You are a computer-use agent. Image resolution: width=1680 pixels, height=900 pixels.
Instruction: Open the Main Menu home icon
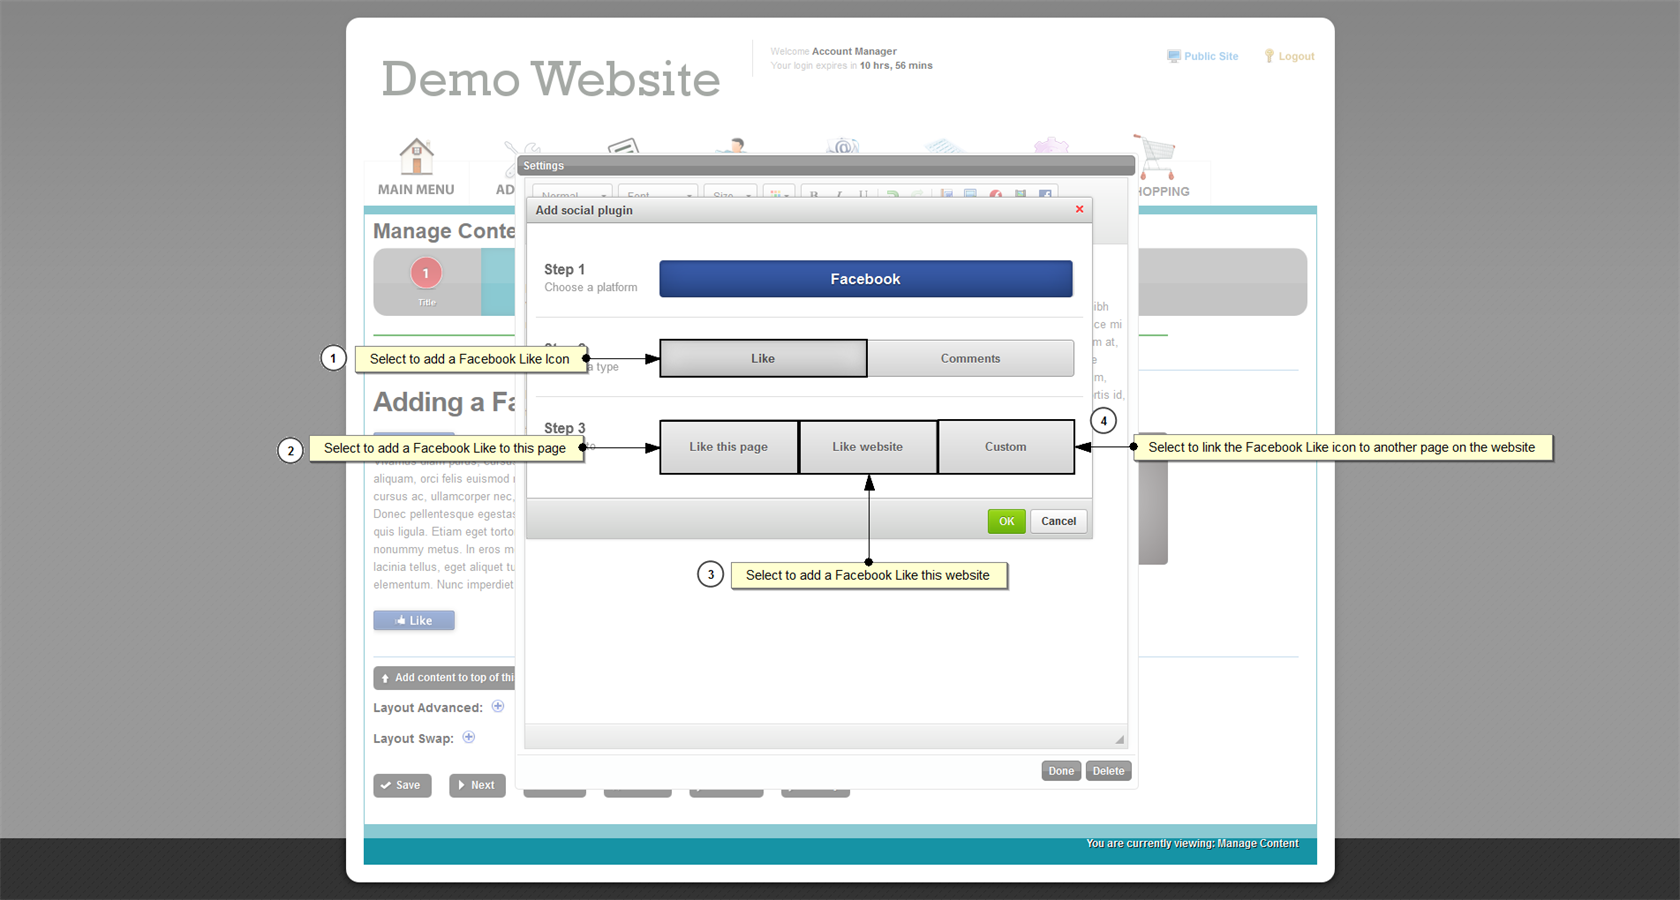[416, 157]
